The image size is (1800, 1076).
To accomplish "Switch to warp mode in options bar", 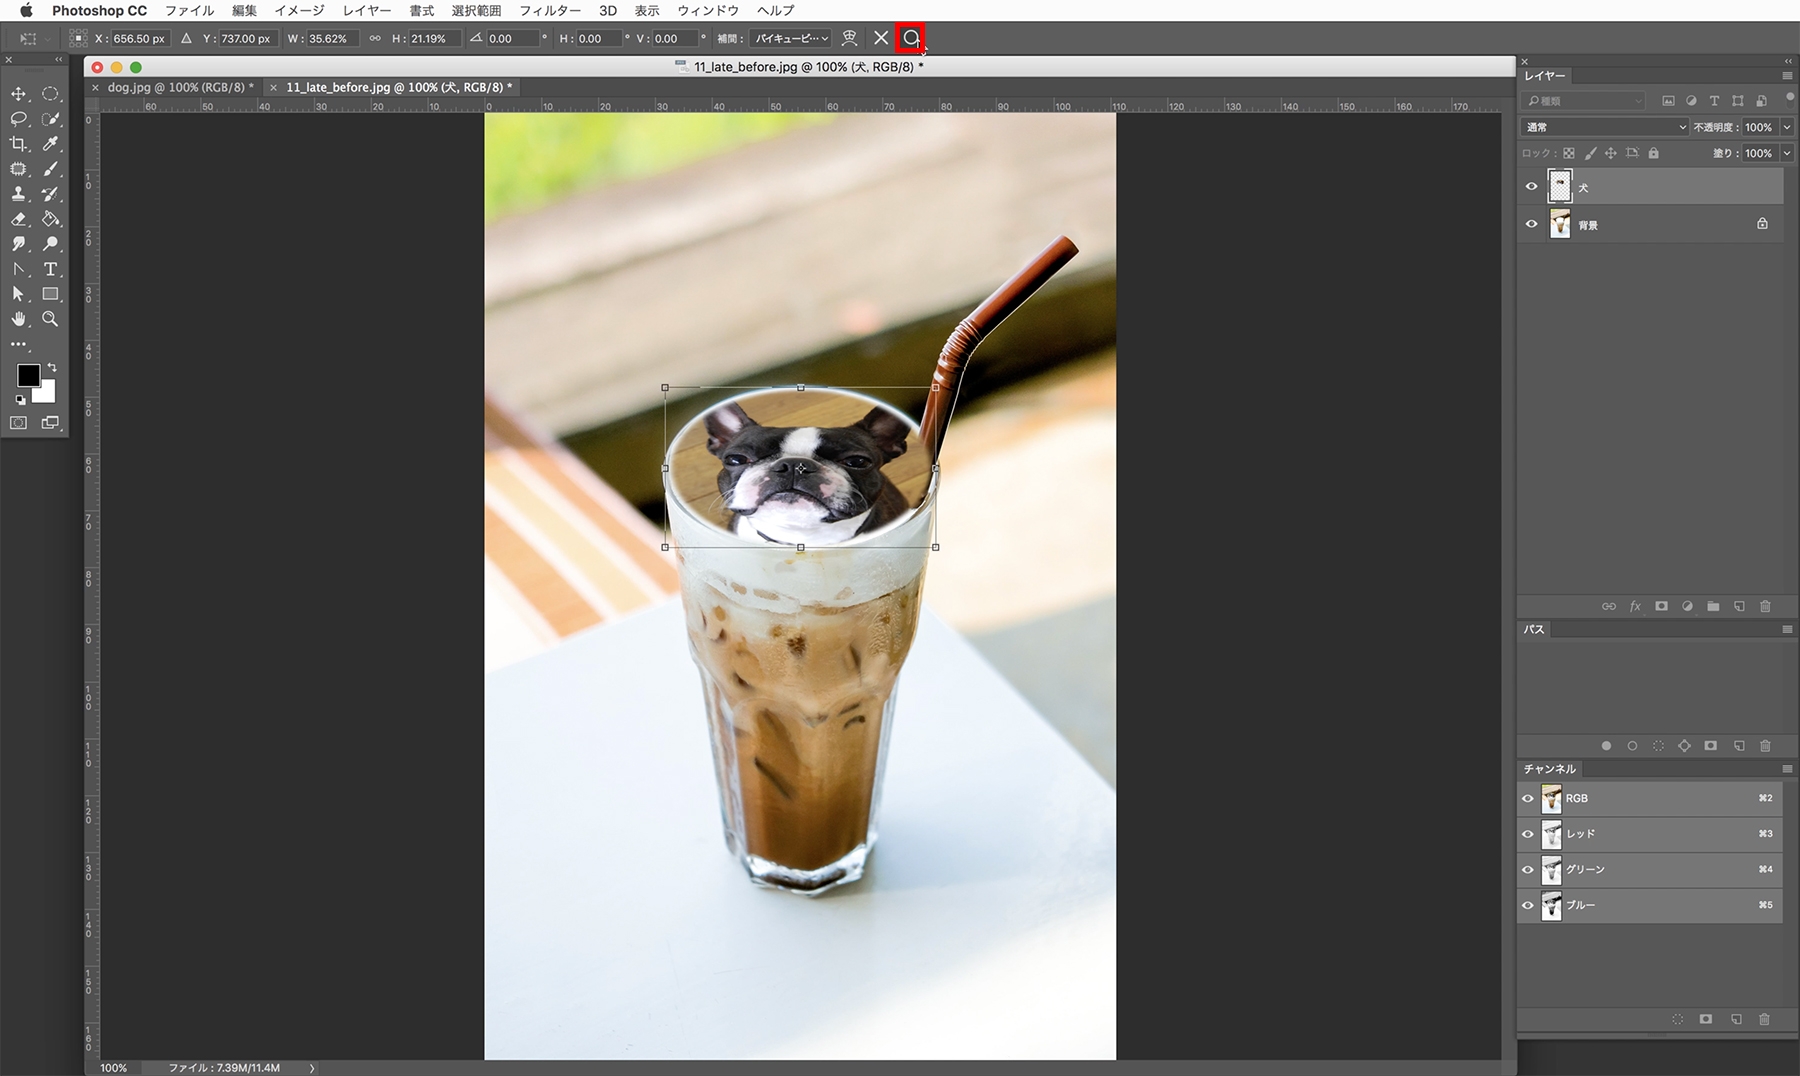I will point(849,38).
